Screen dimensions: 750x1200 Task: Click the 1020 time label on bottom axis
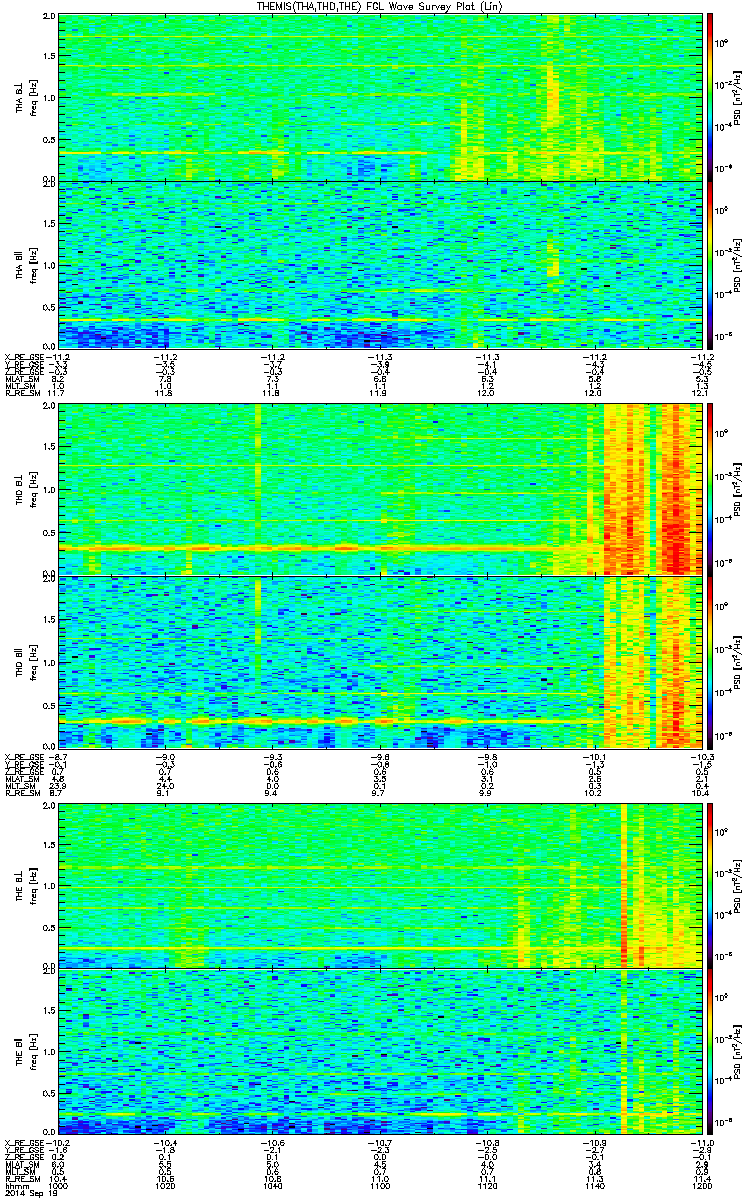166,1186
